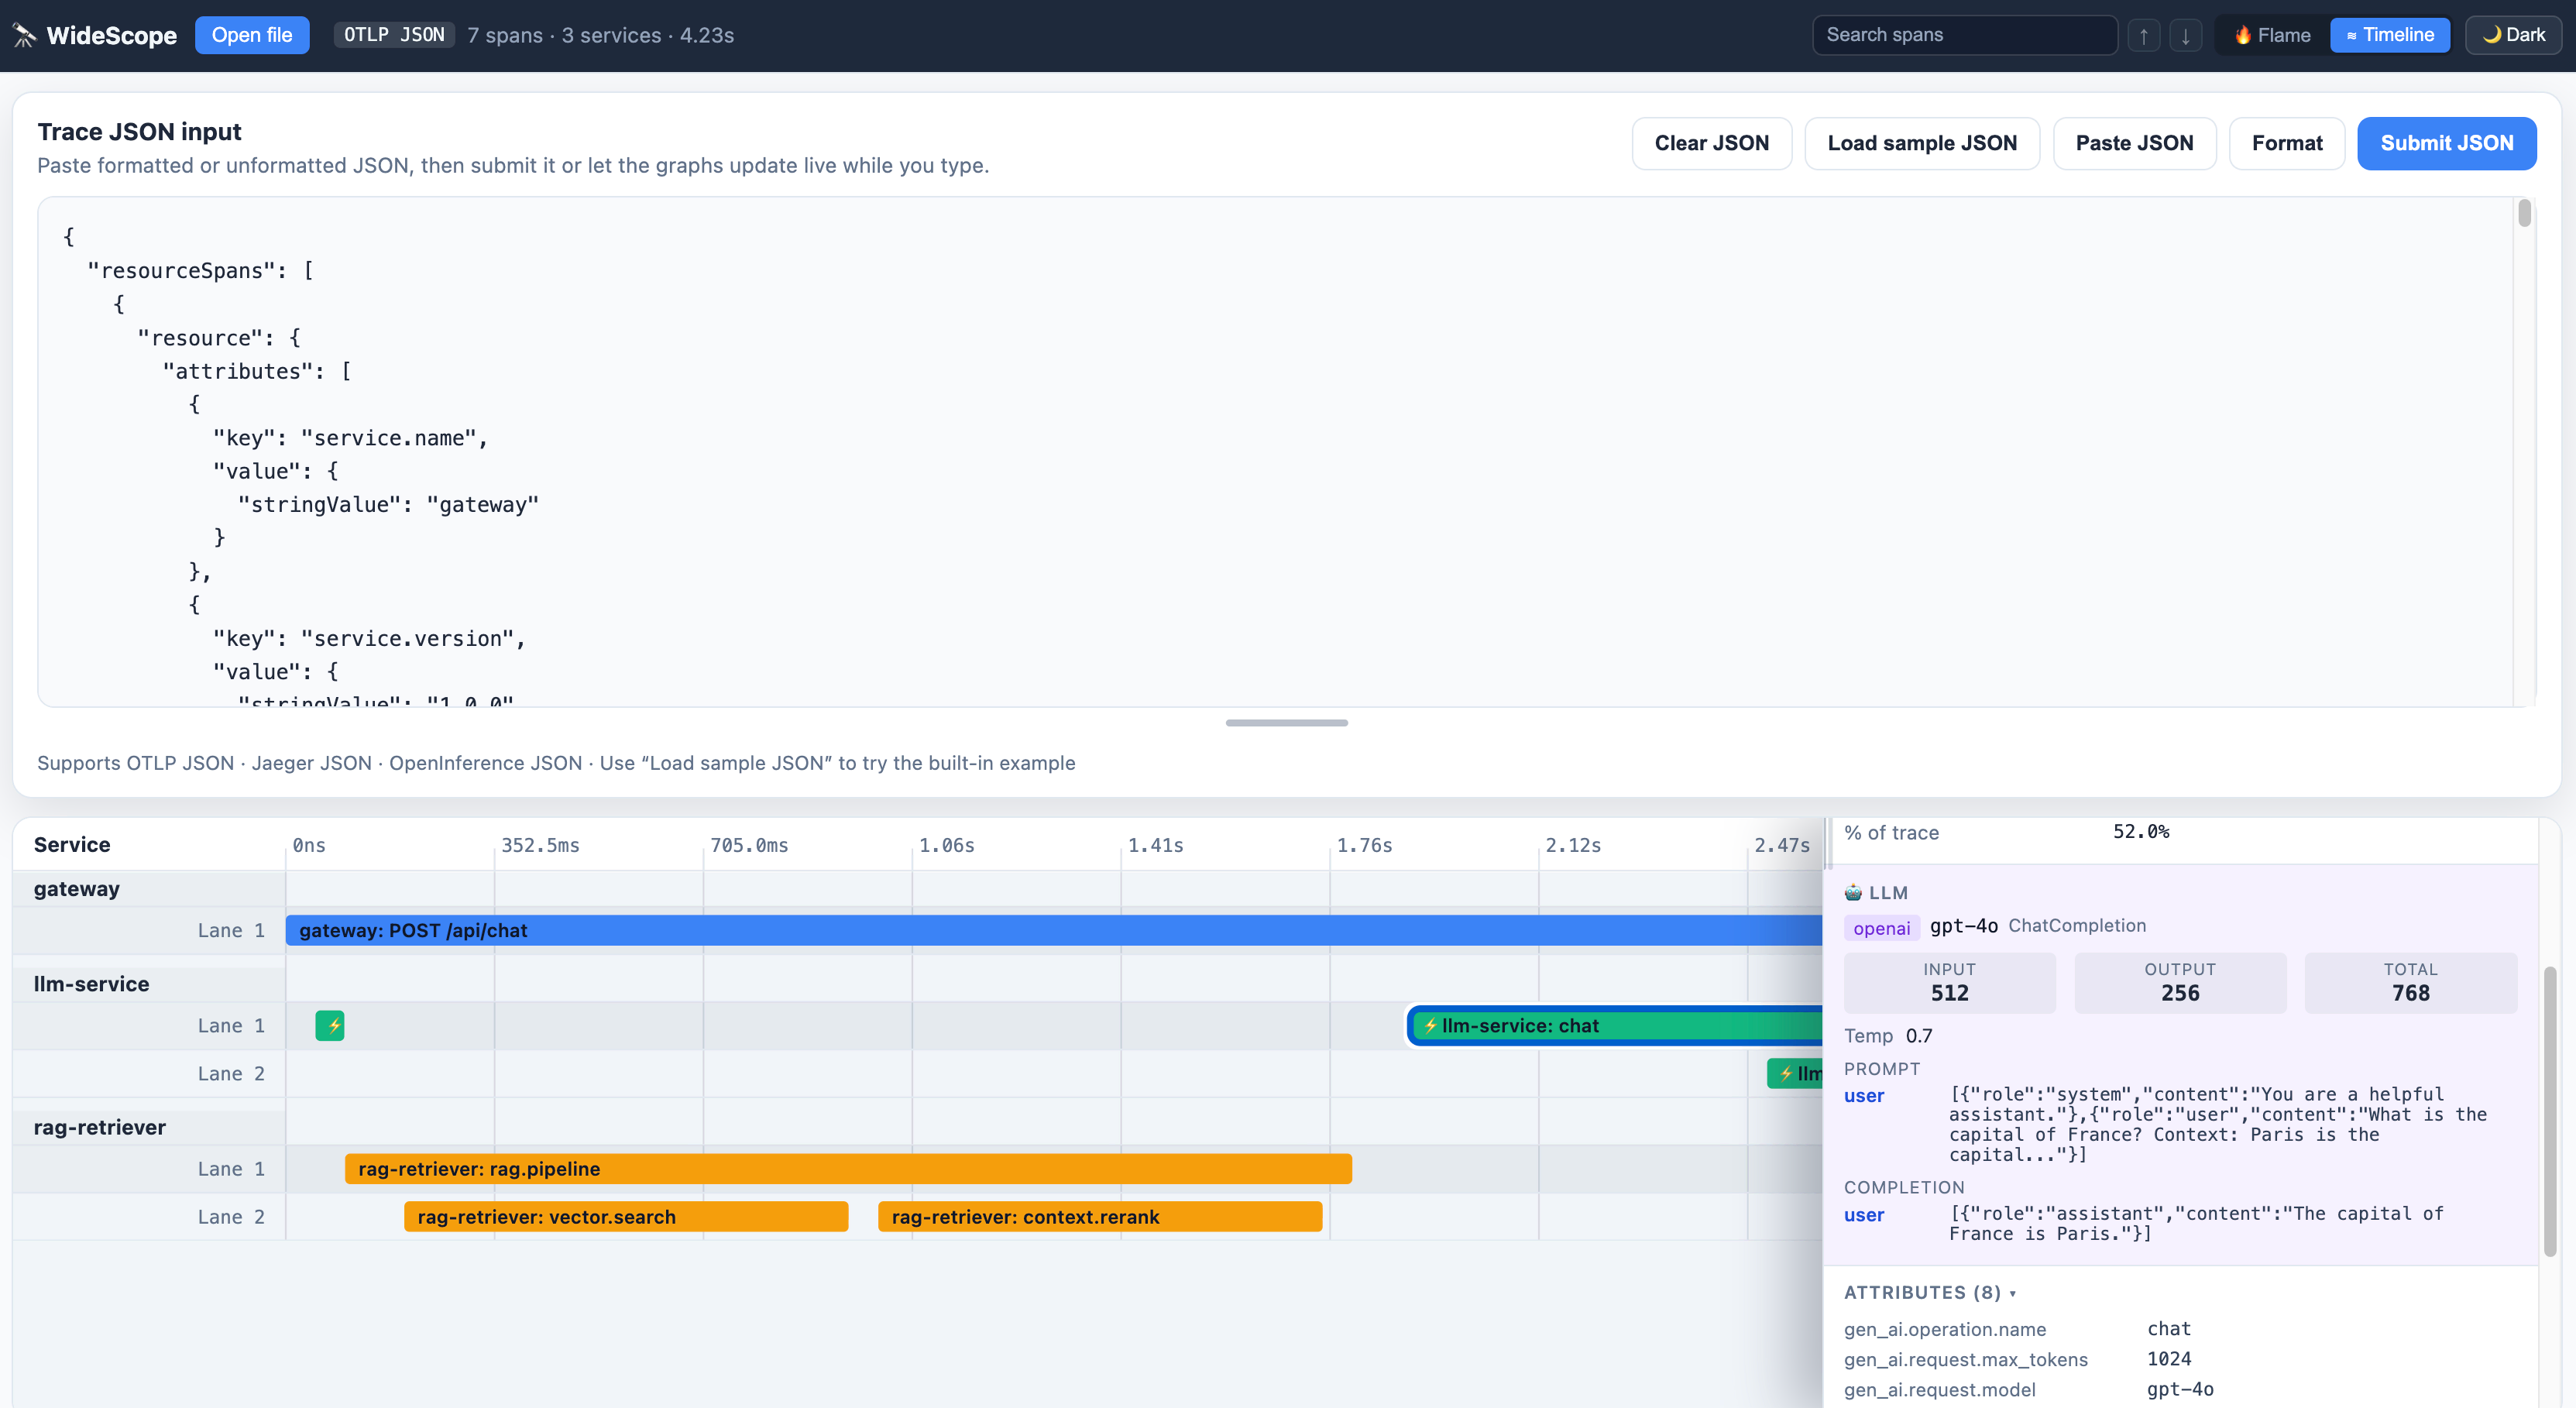Select the rag-retriever: rag.pipeline span

coord(848,1168)
